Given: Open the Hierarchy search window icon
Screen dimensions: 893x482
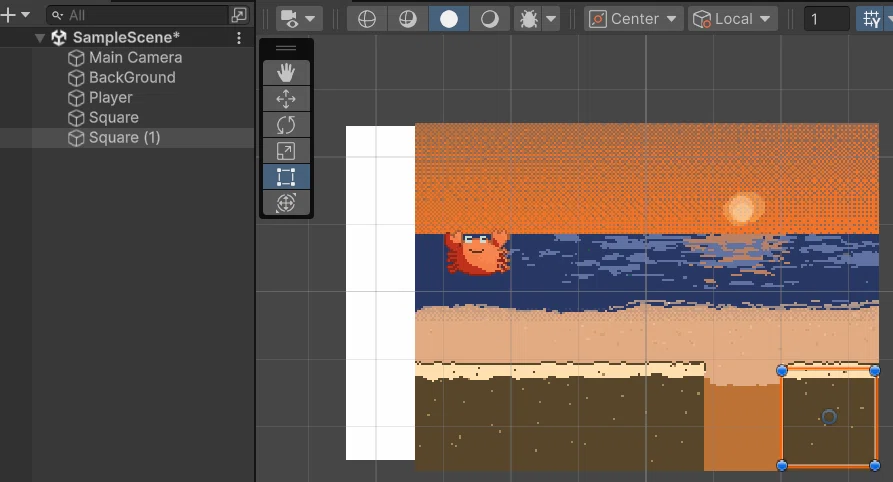Looking at the screenshot, I should (x=239, y=15).
